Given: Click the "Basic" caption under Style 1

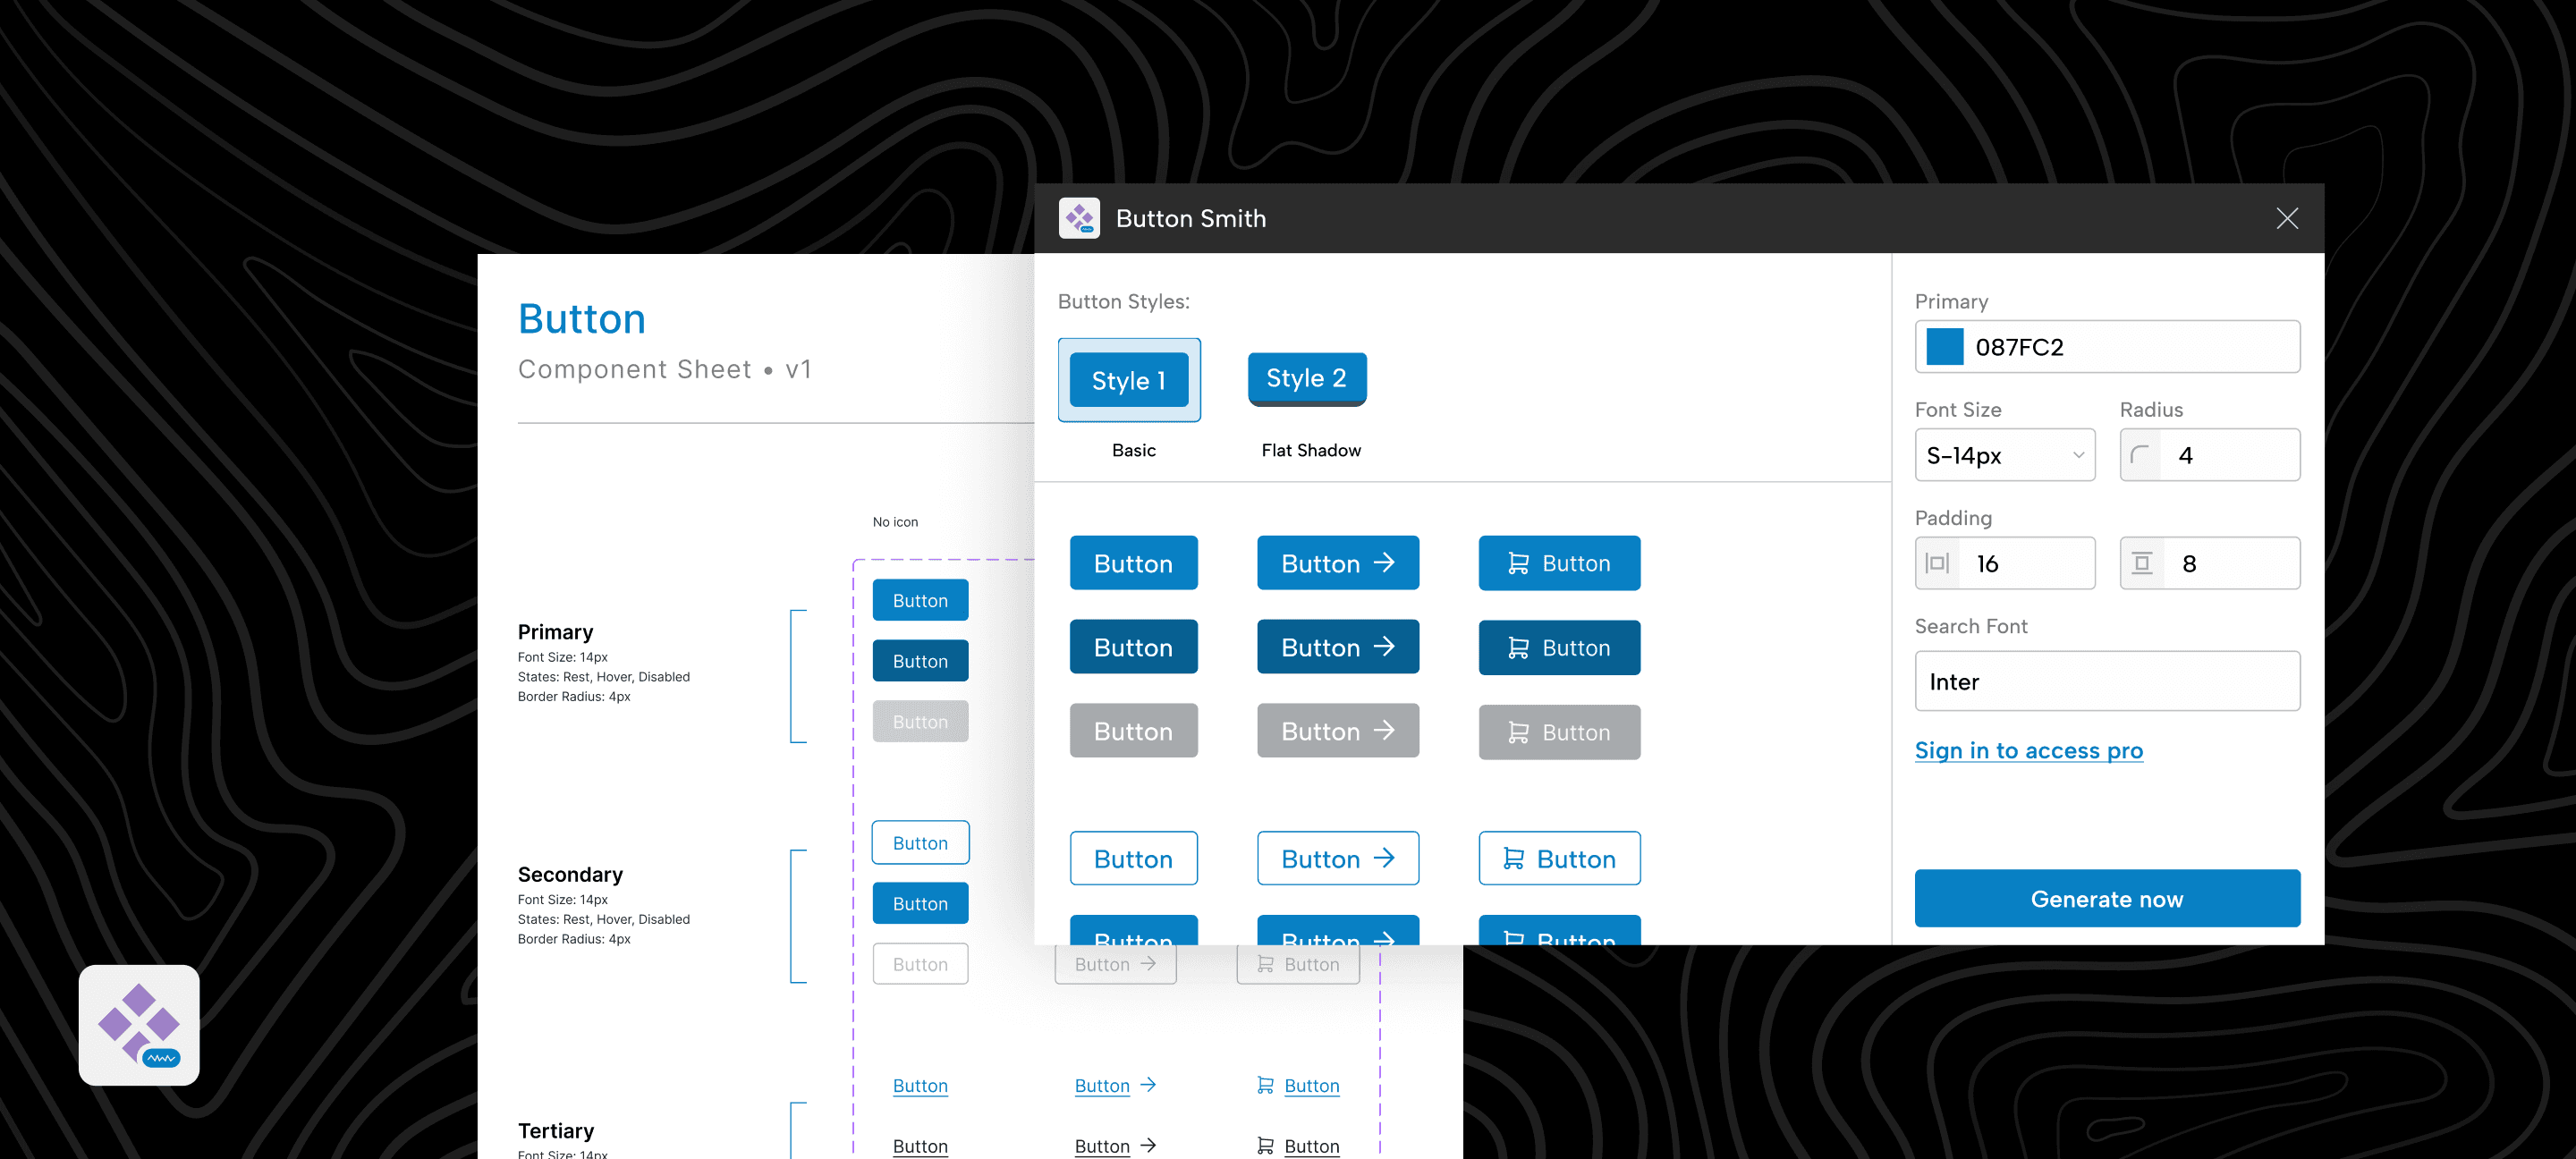Looking at the screenshot, I should pyautogui.click(x=1134, y=450).
